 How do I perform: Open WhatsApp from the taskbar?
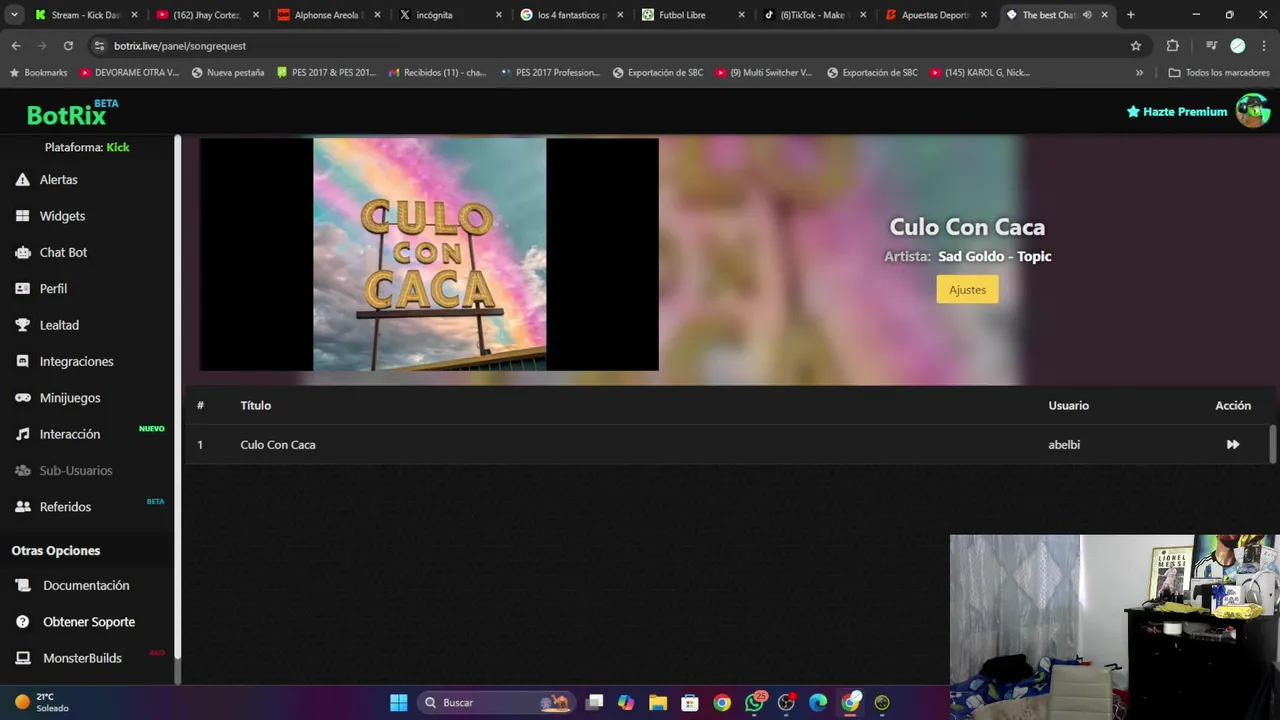pyautogui.click(x=754, y=703)
